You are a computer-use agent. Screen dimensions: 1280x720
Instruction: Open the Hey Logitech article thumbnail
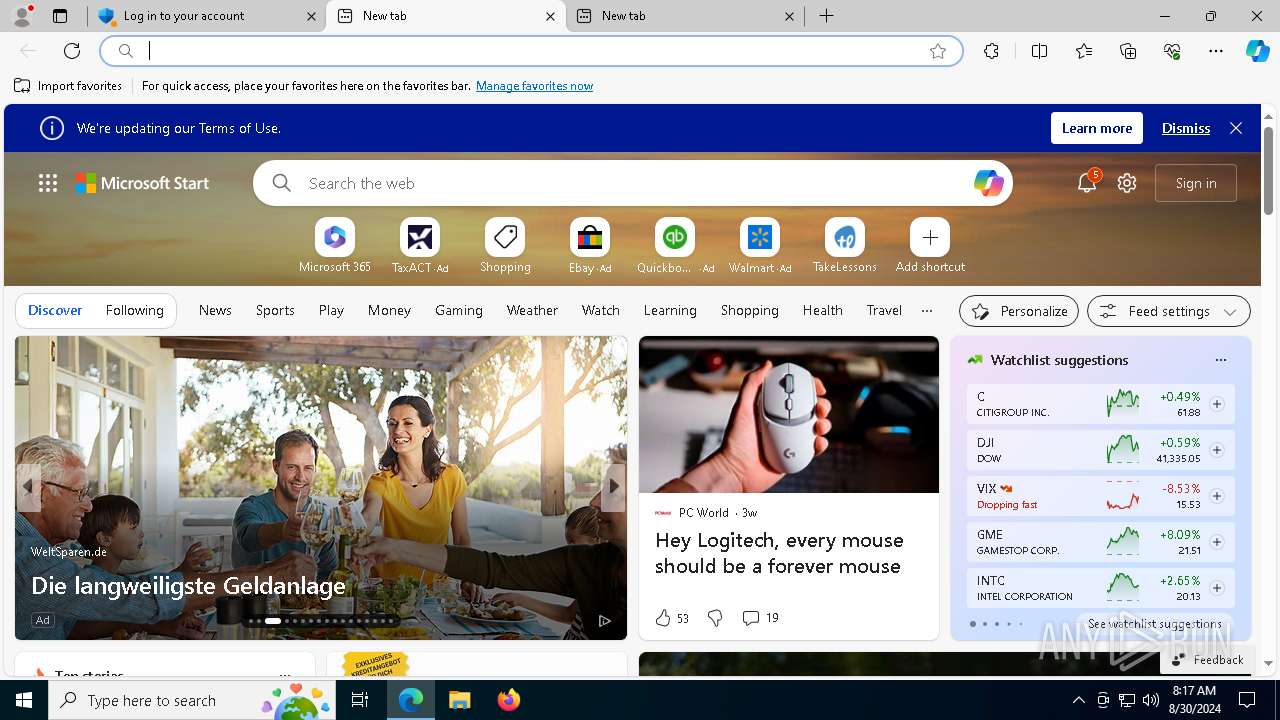pos(789,414)
